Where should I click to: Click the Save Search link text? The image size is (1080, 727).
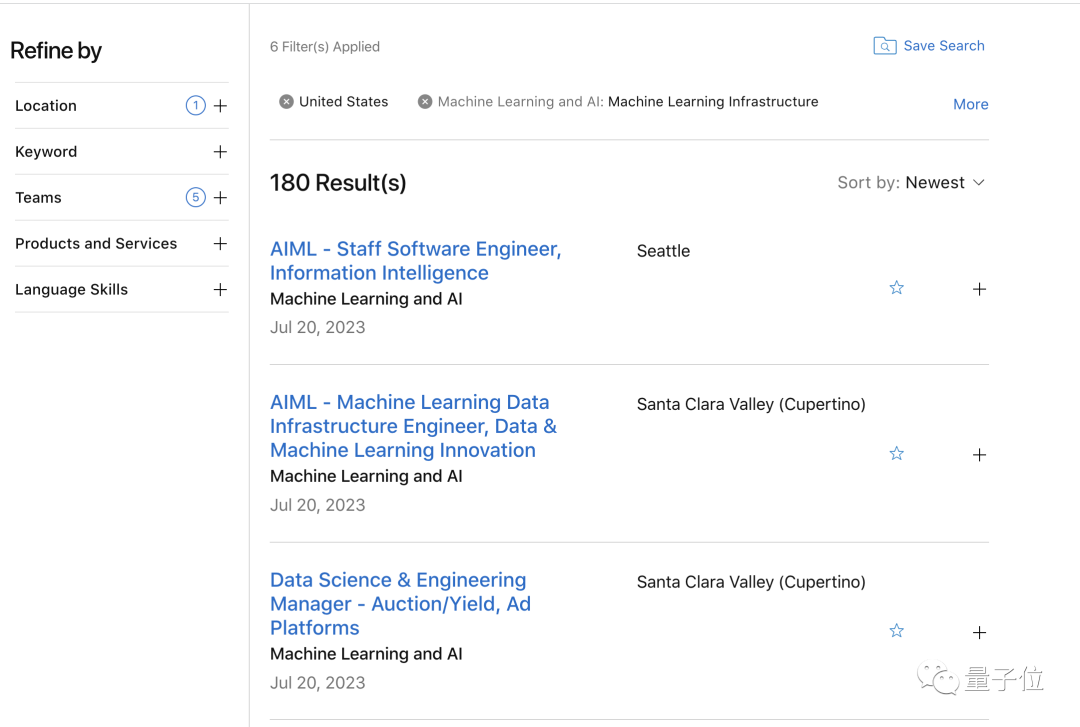tap(943, 46)
